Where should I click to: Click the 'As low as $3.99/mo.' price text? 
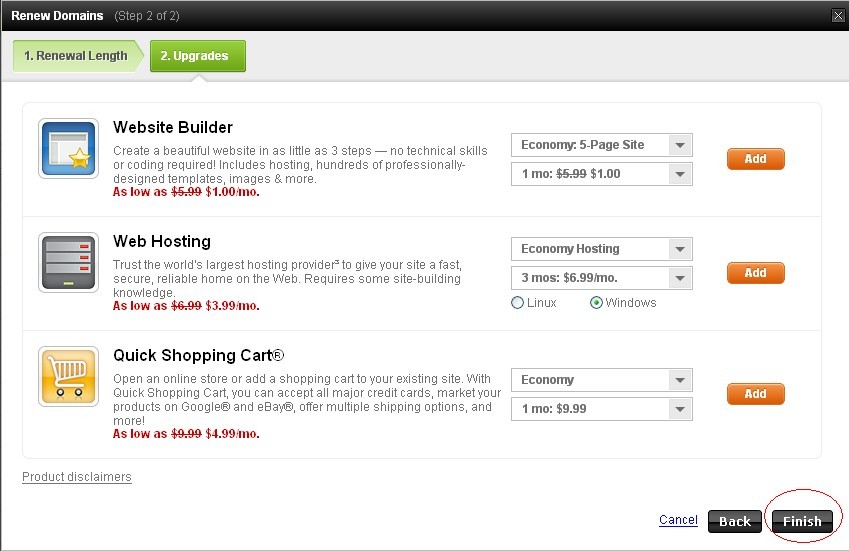point(186,306)
